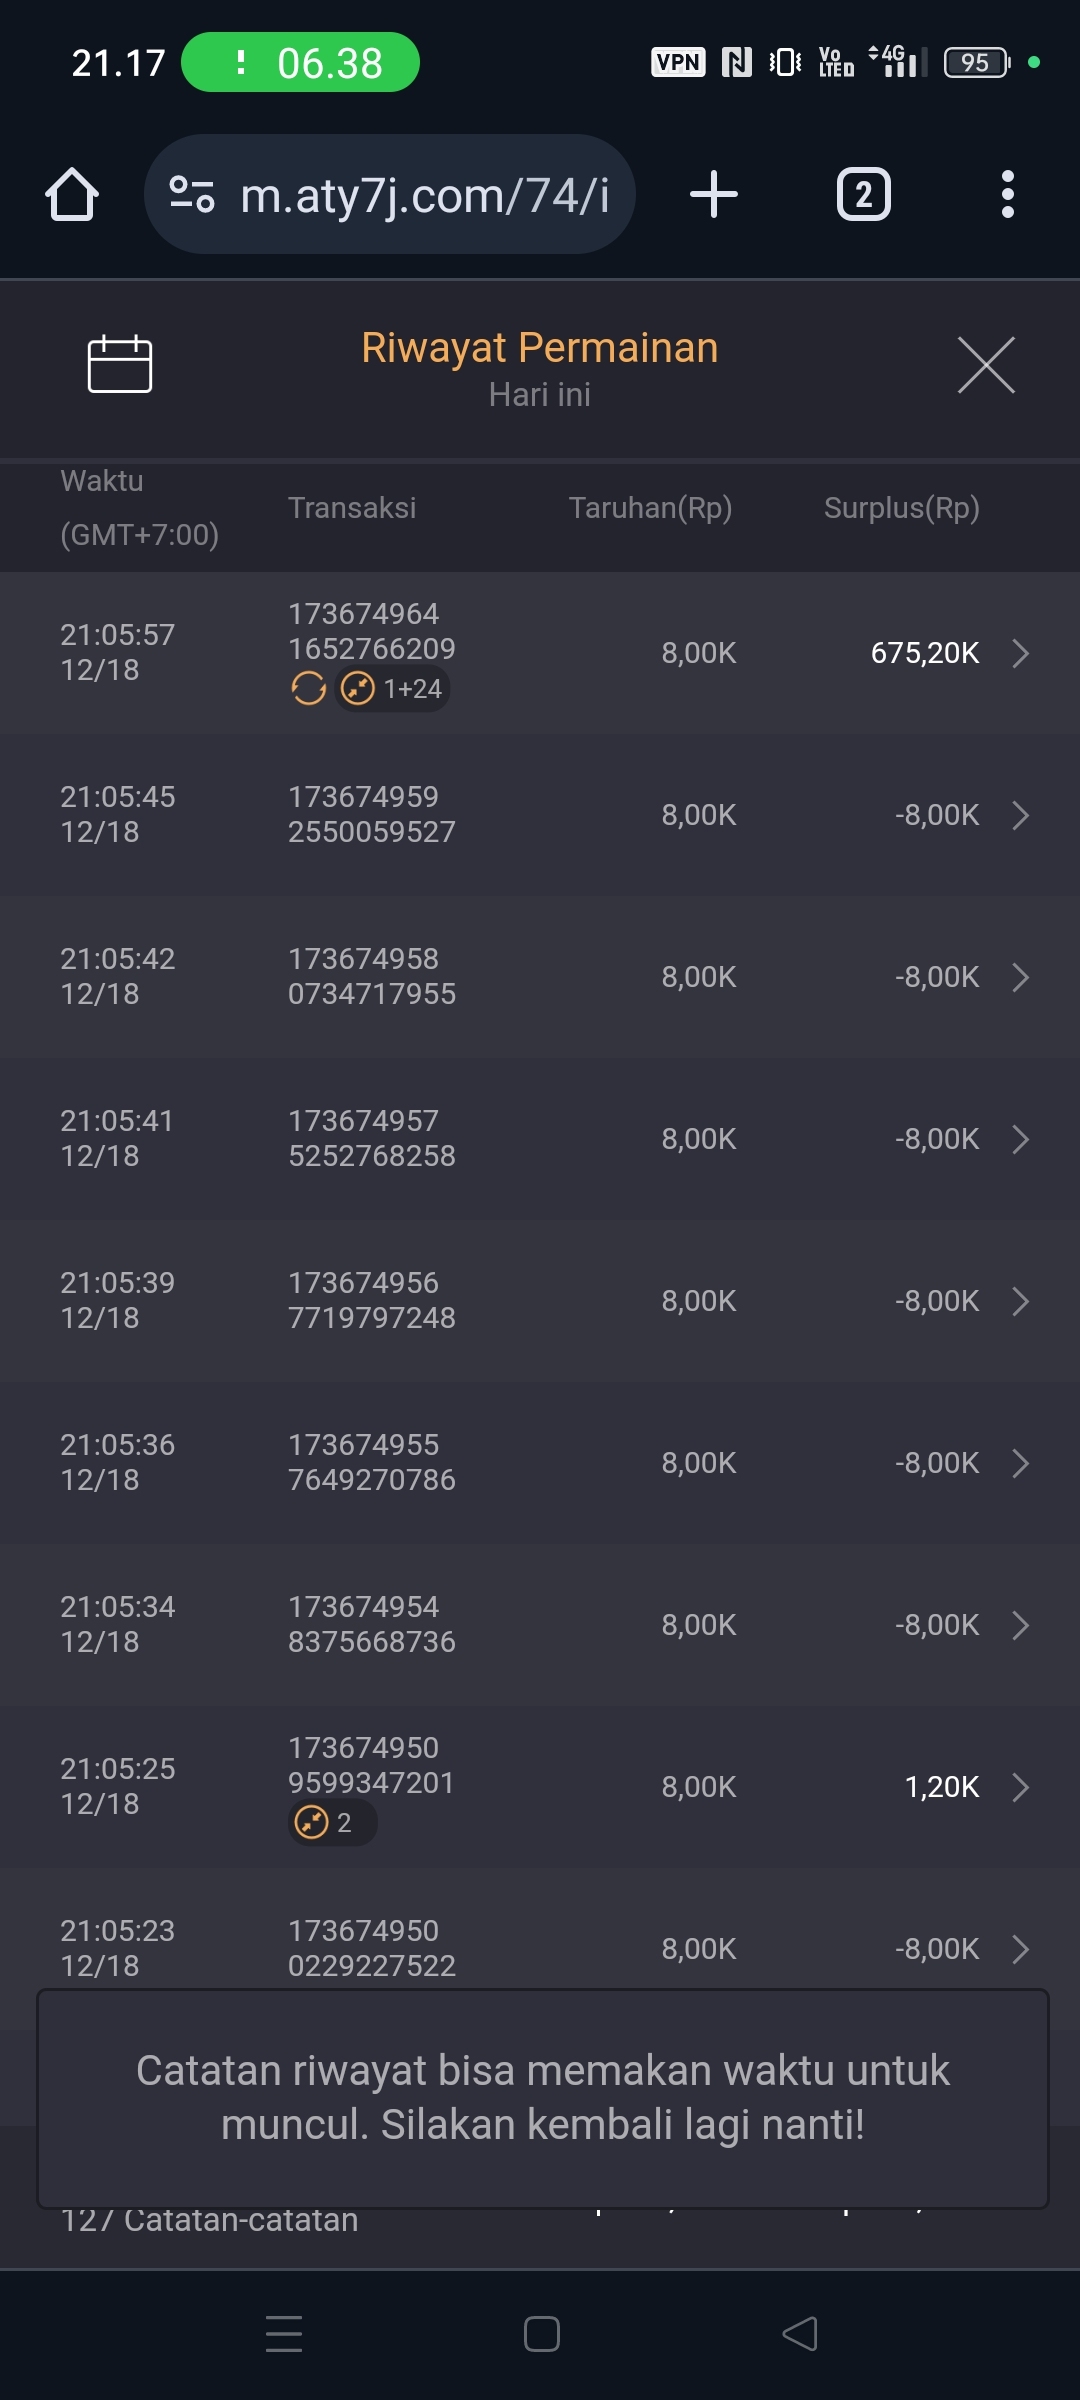Tap the Android back navigation button

tap(800, 2334)
